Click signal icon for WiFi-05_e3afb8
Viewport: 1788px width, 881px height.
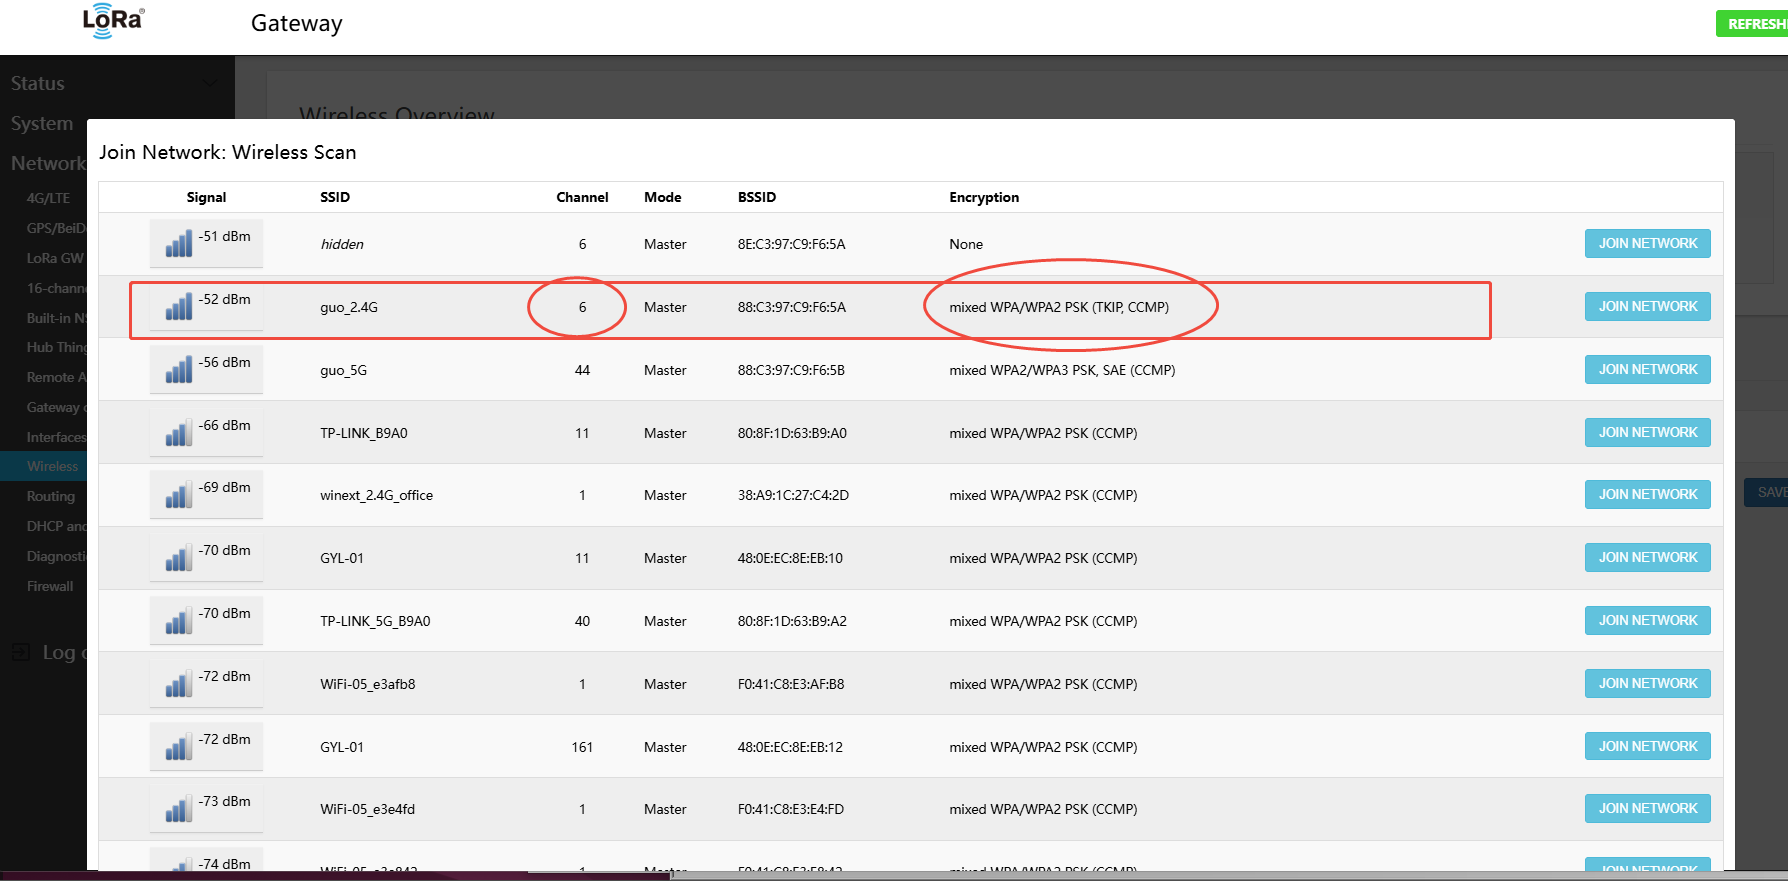[x=179, y=684]
